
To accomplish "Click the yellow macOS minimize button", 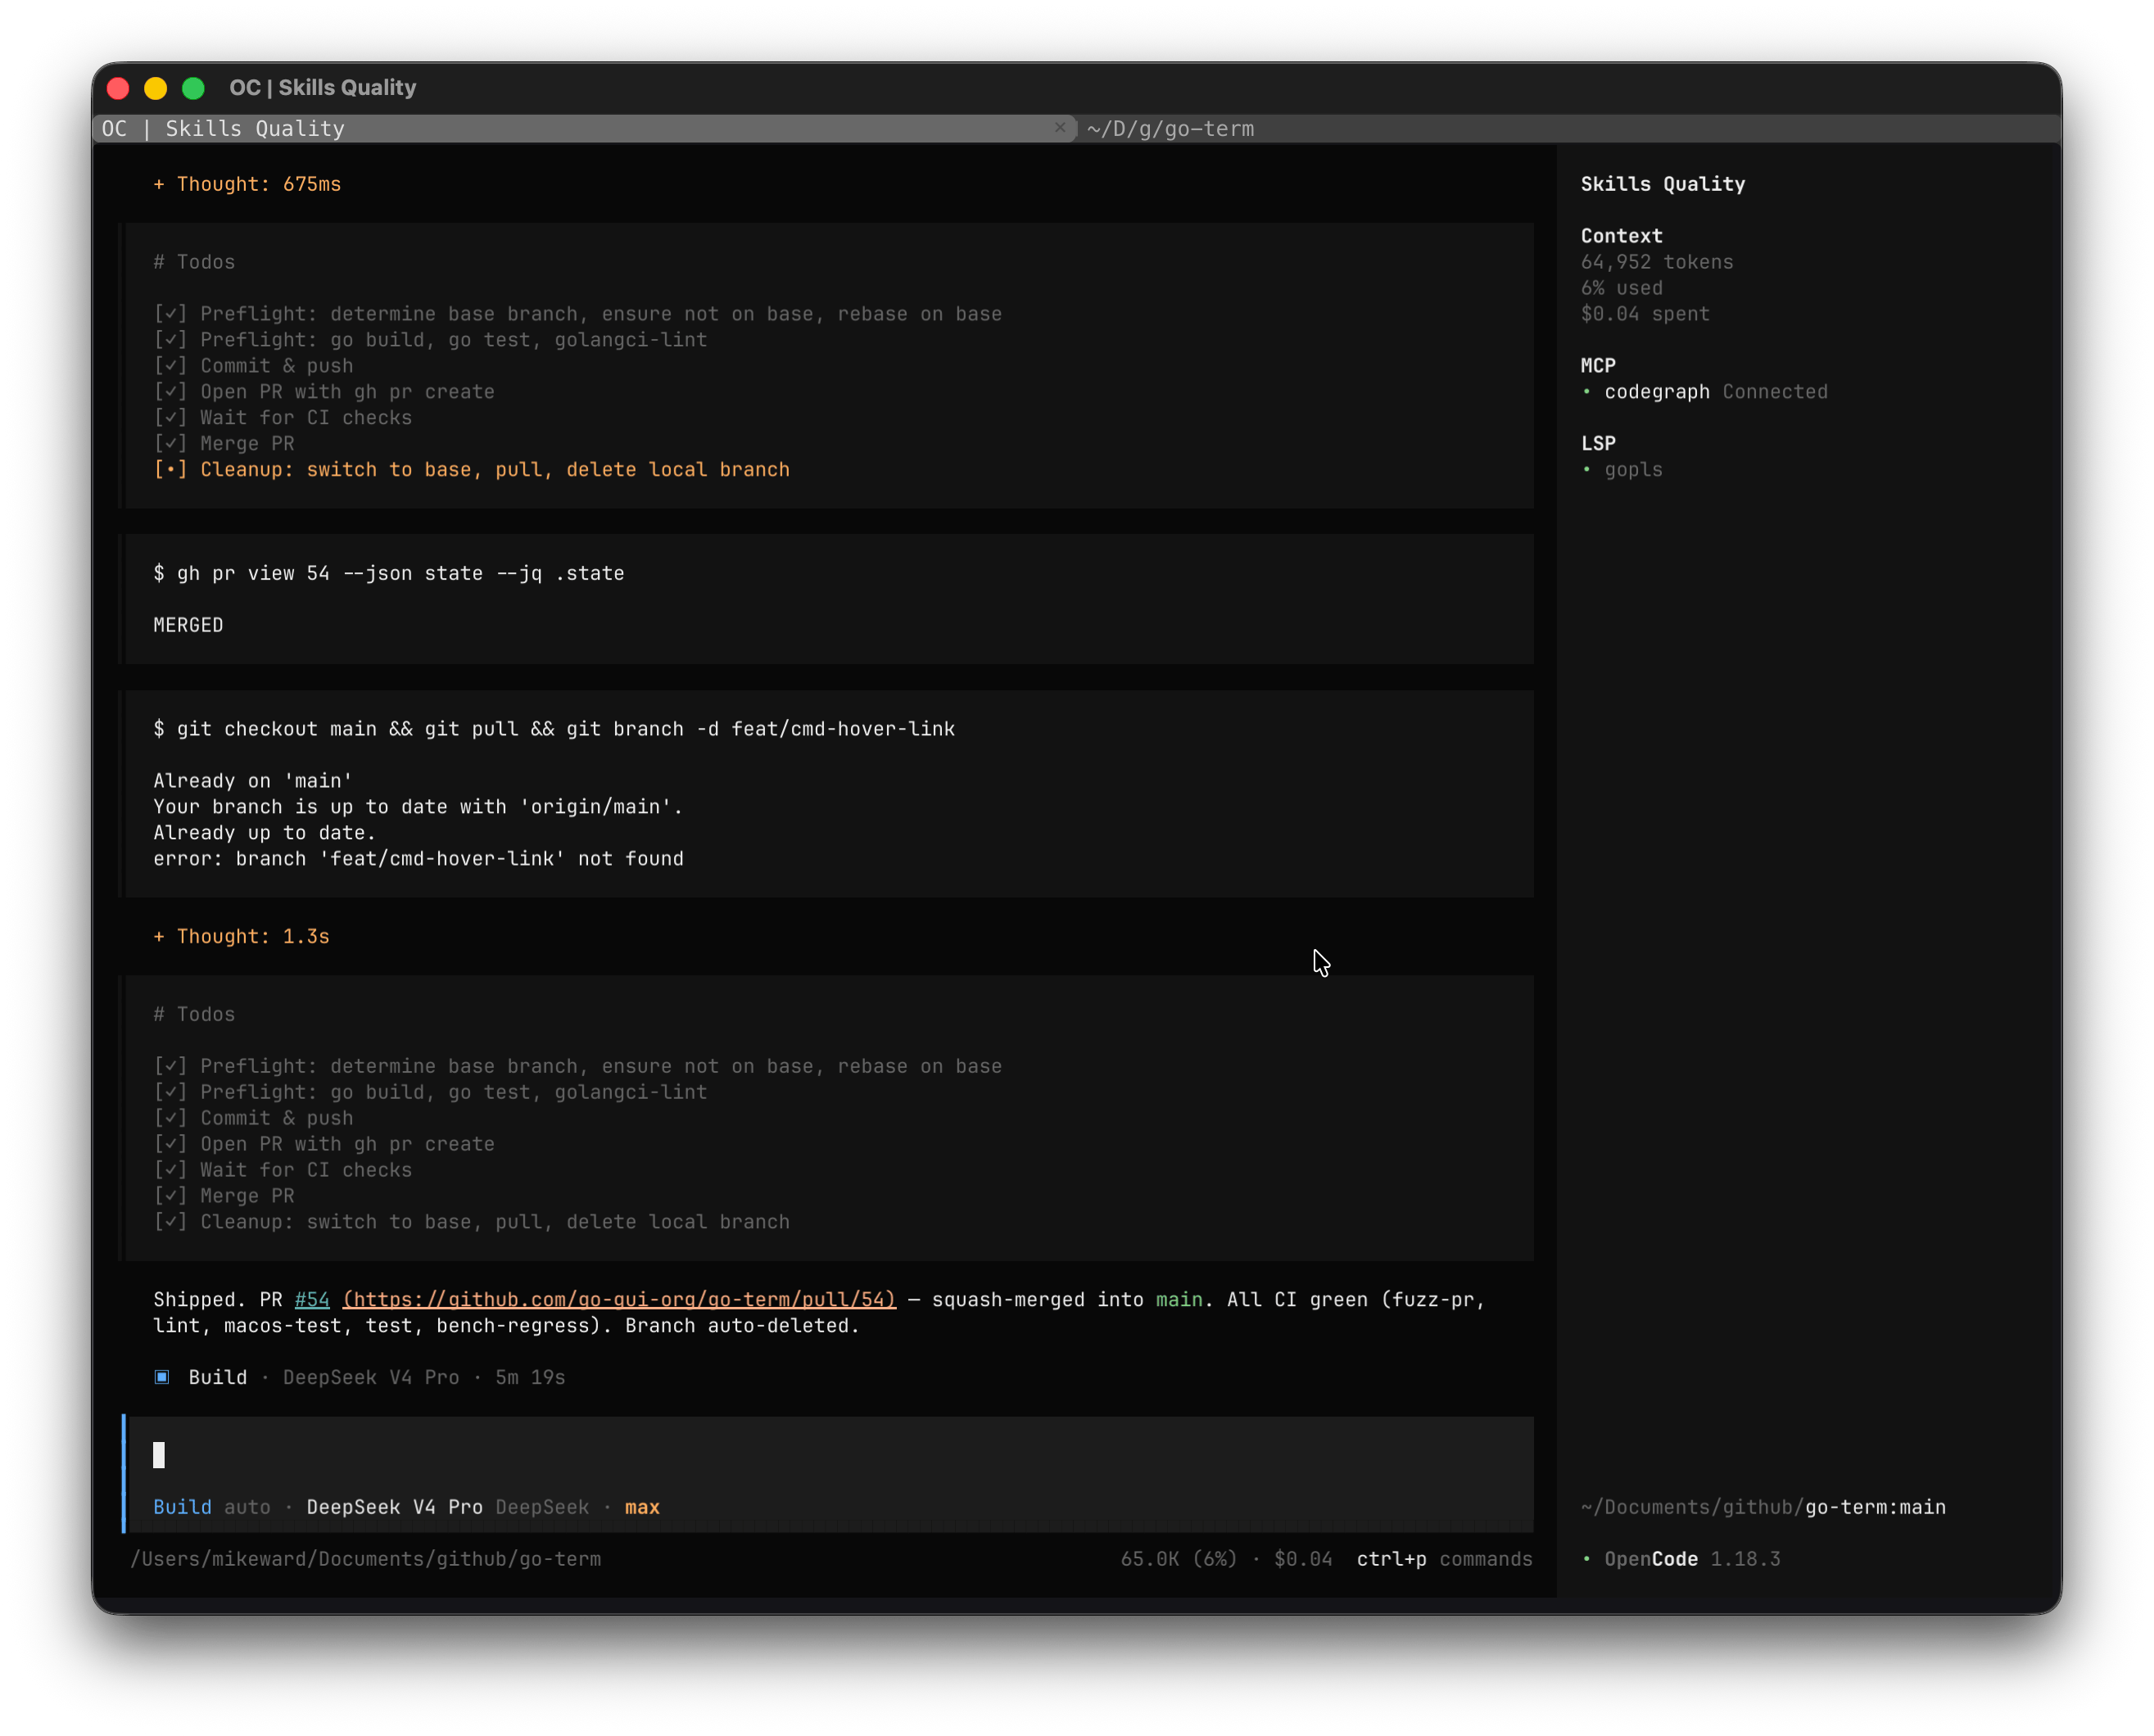I will point(156,88).
